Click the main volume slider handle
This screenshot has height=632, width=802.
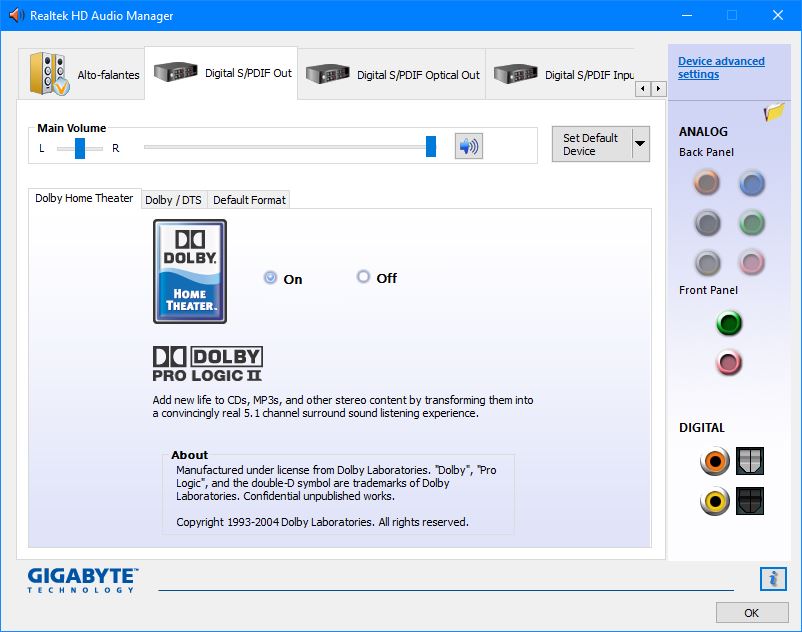point(431,147)
